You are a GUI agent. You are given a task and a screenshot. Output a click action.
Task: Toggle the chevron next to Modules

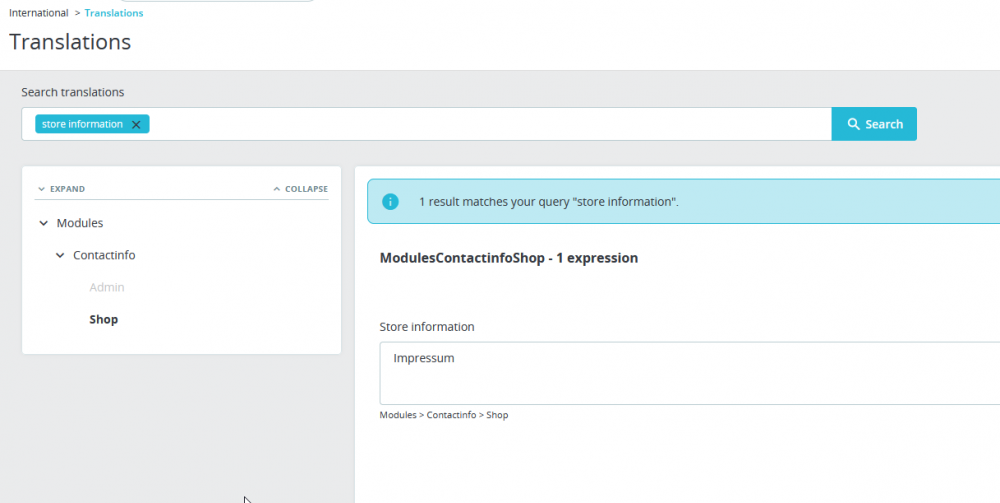tap(43, 223)
